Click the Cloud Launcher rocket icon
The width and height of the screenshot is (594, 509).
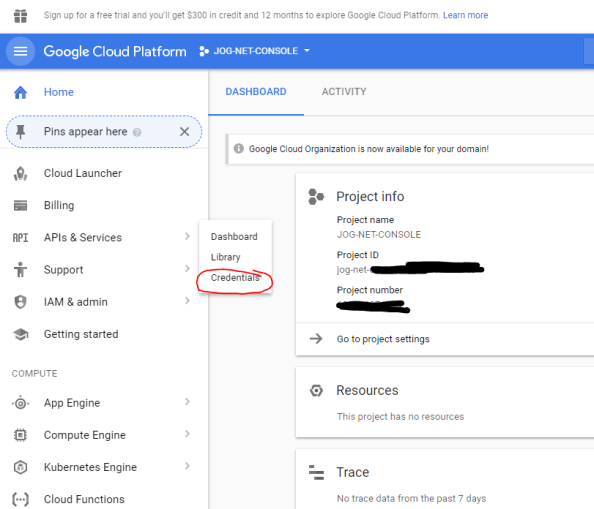[20, 173]
